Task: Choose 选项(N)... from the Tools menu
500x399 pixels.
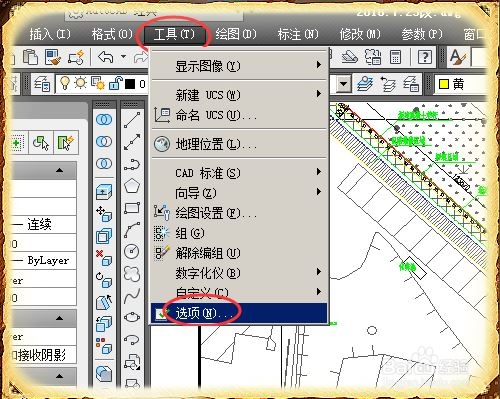Action: (239, 313)
